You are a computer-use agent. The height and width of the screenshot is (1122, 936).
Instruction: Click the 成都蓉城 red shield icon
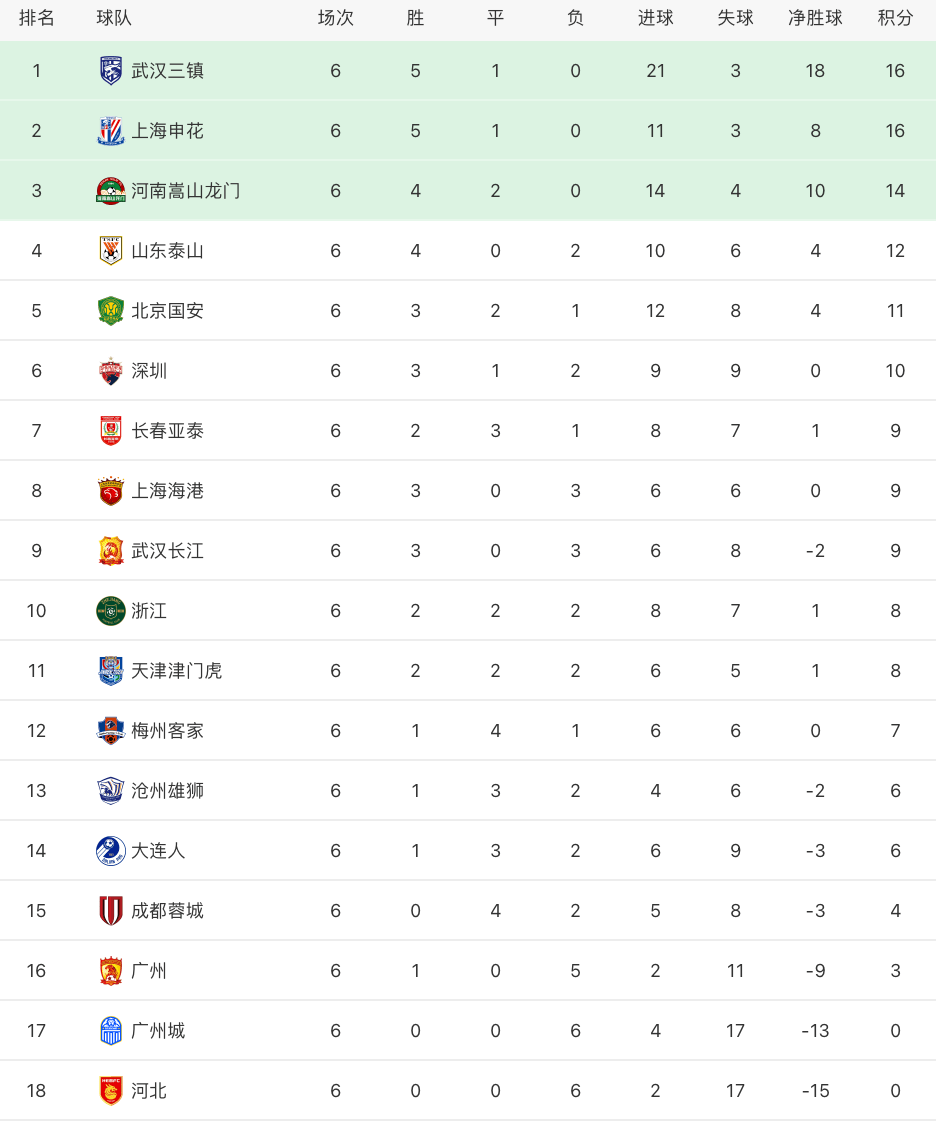pyautogui.click(x=111, y=911)
